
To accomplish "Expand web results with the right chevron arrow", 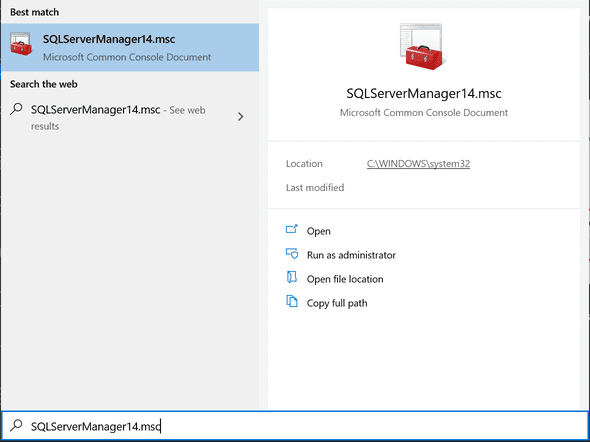I will click(241, 117).
